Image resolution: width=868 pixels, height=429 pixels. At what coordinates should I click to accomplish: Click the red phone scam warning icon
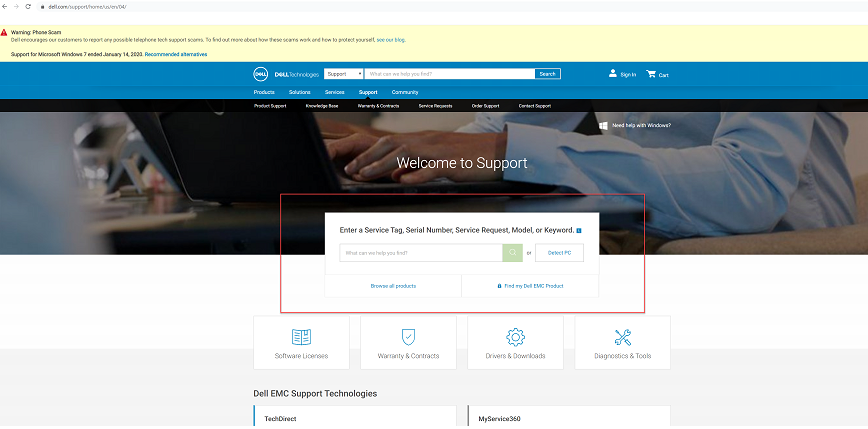point(4,33)
